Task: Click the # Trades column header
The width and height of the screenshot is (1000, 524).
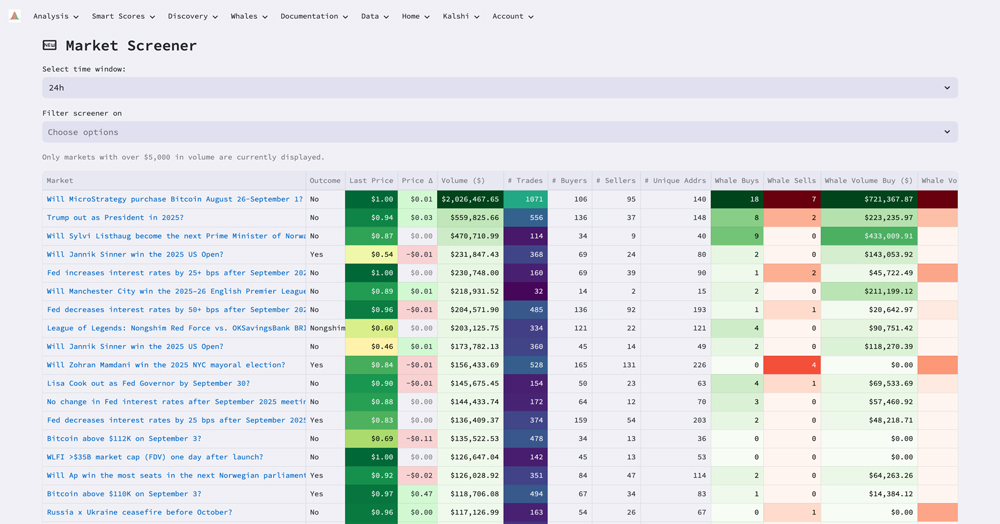Action: [524, 181]
